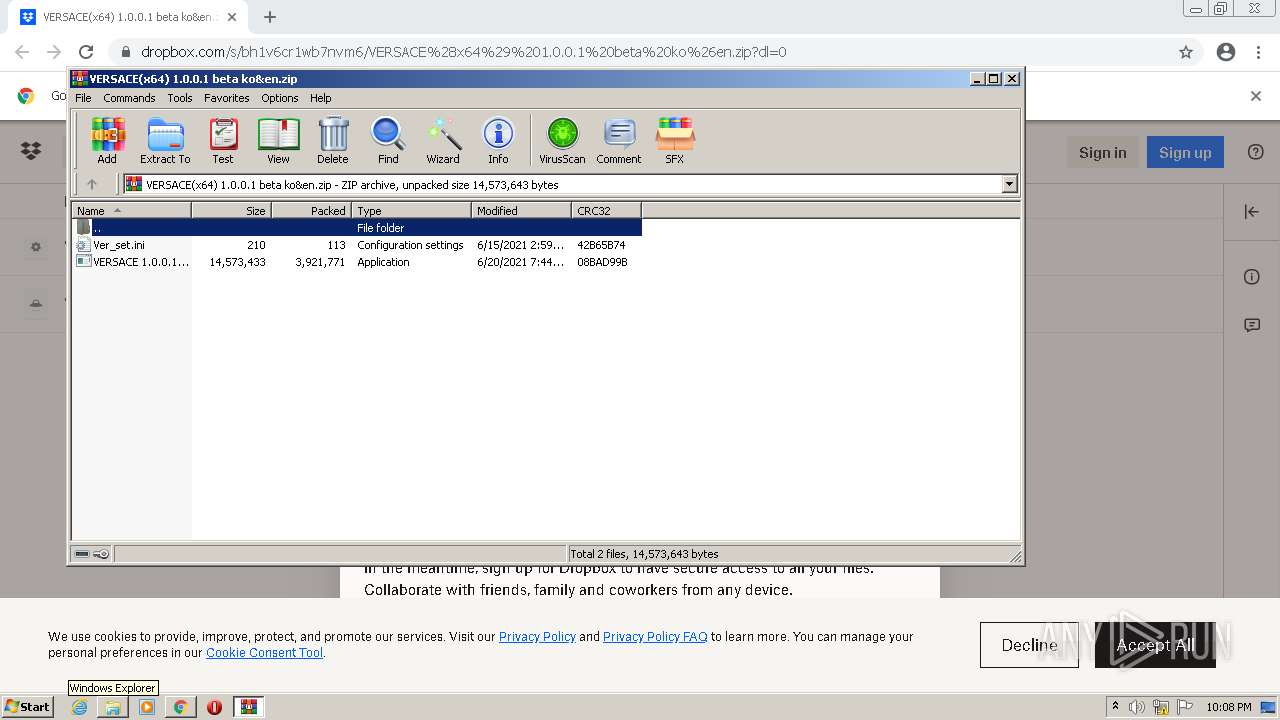Select the VERSACE 1.0.0.1 application file
The image size is (1280, 720).
coord(357,262)
